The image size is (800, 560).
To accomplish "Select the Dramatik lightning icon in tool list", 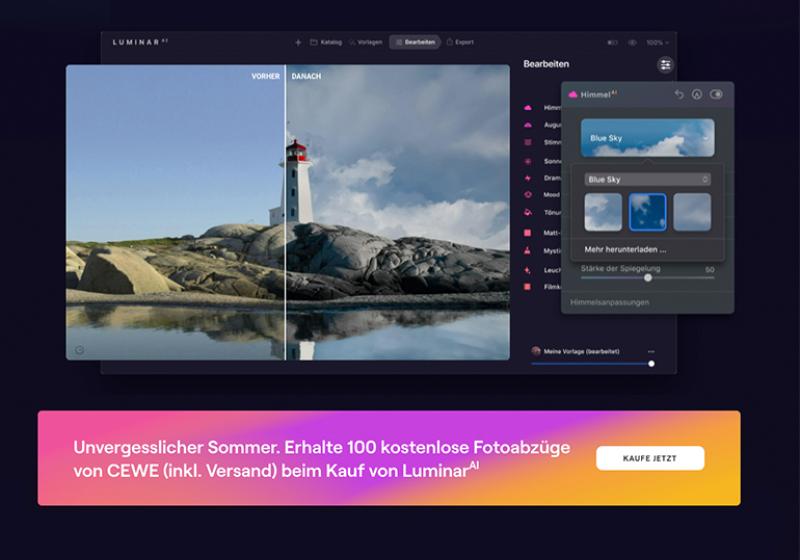I will pos(528,178).
